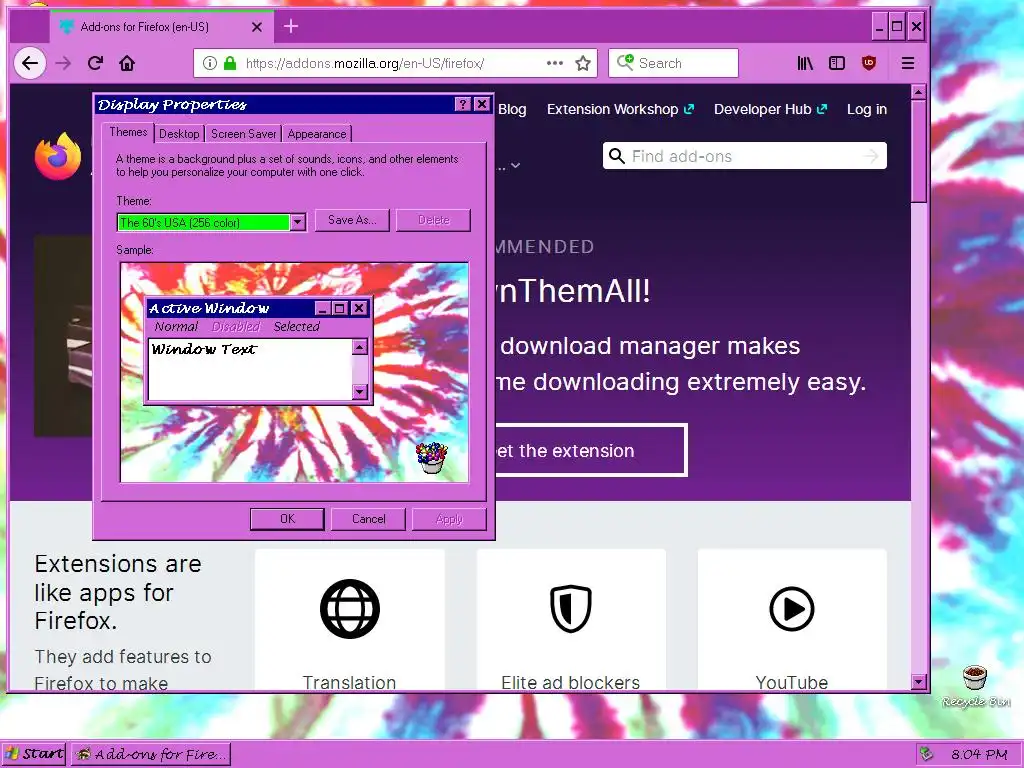Select The 60's USA theme combo box
Viewport: 1024px width, 768px height.
click(x=211, y=223)
